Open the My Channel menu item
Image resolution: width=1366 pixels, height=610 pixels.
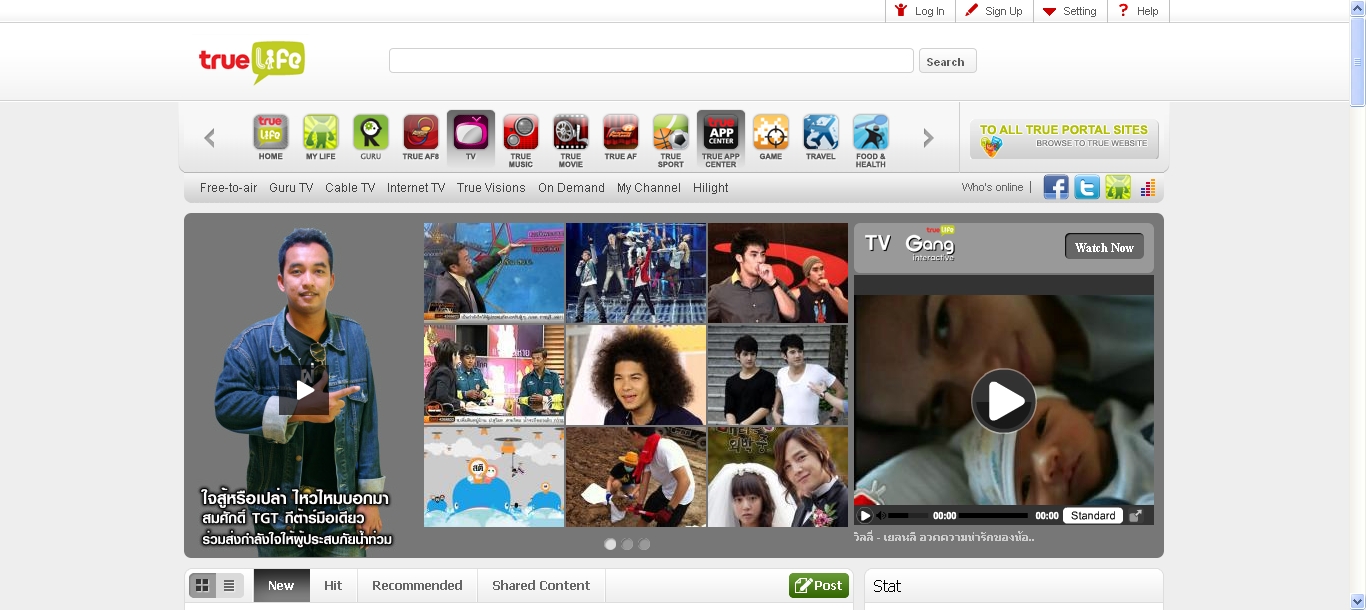tap(649, 188)
